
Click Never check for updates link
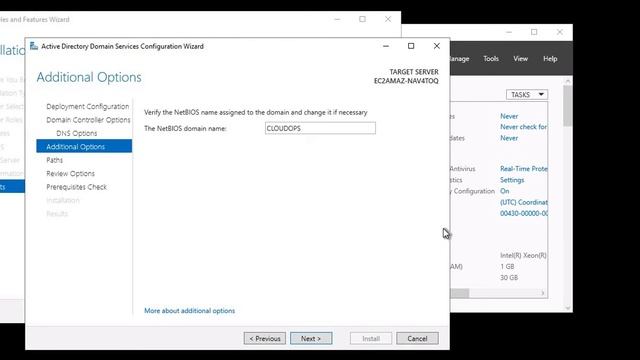click(523, 127)
